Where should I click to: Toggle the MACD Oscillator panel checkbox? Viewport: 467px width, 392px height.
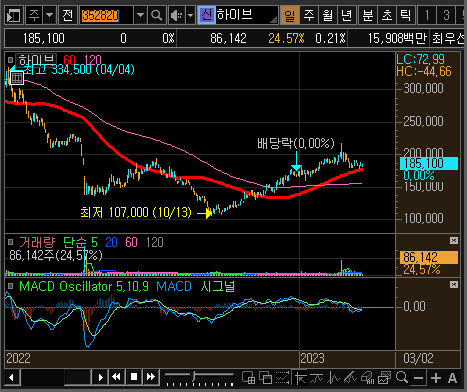click(10, 286)
